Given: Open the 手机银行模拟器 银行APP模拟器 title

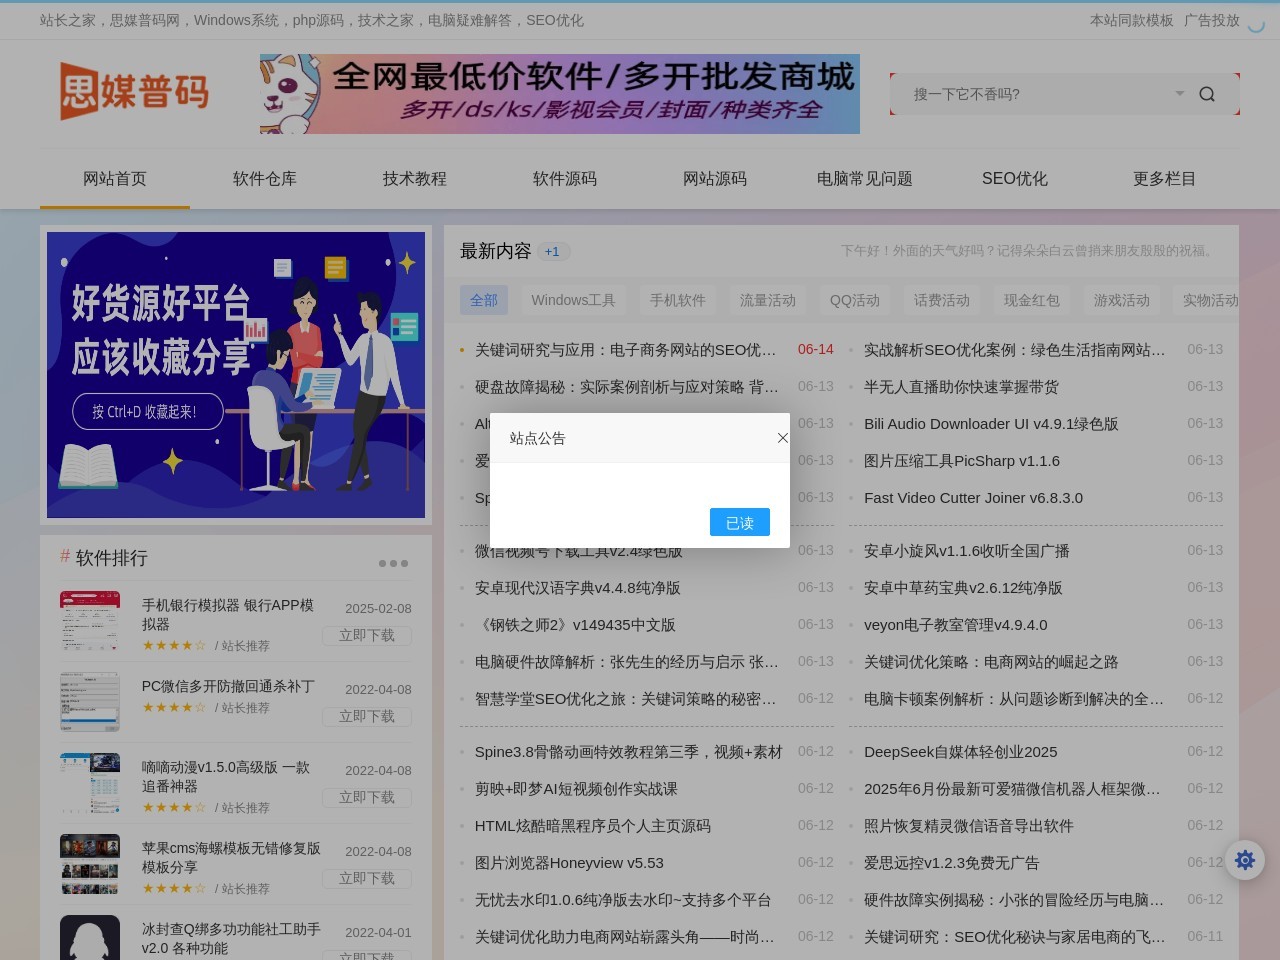Looking at the screenshot, I should coord(228,614).
